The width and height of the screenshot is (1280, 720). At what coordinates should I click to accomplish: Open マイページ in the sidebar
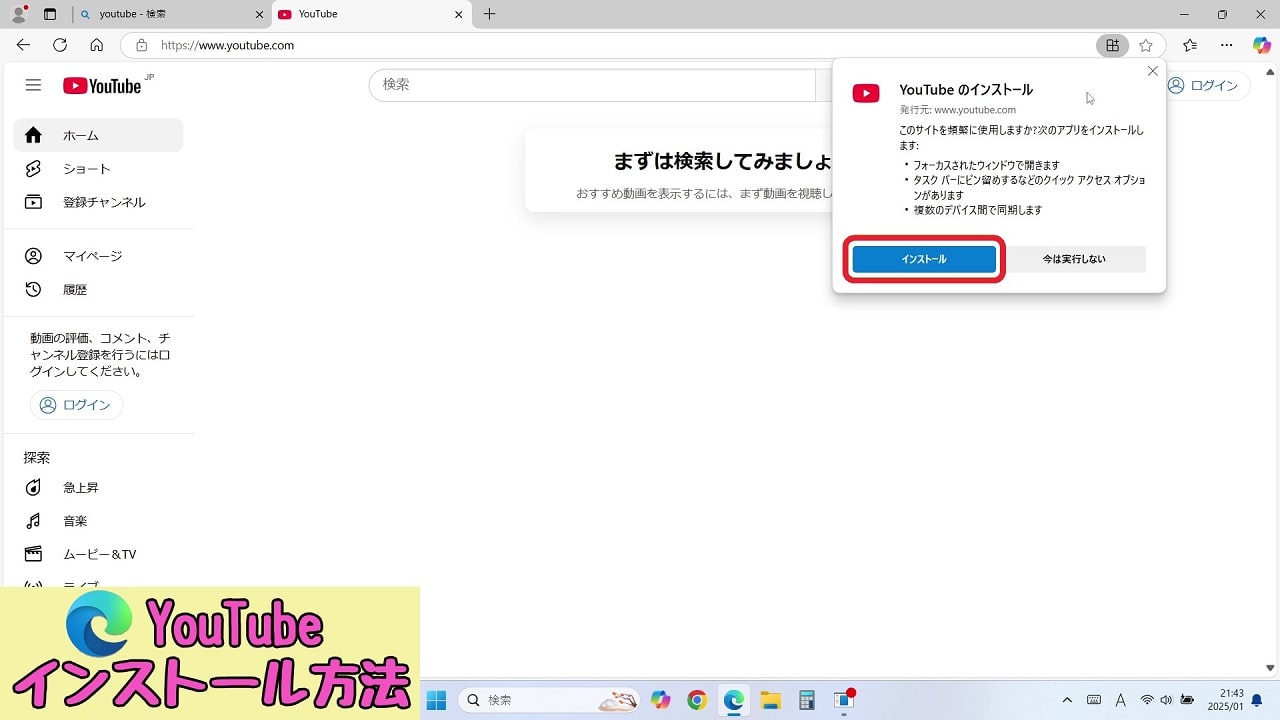tap(98, 256)
